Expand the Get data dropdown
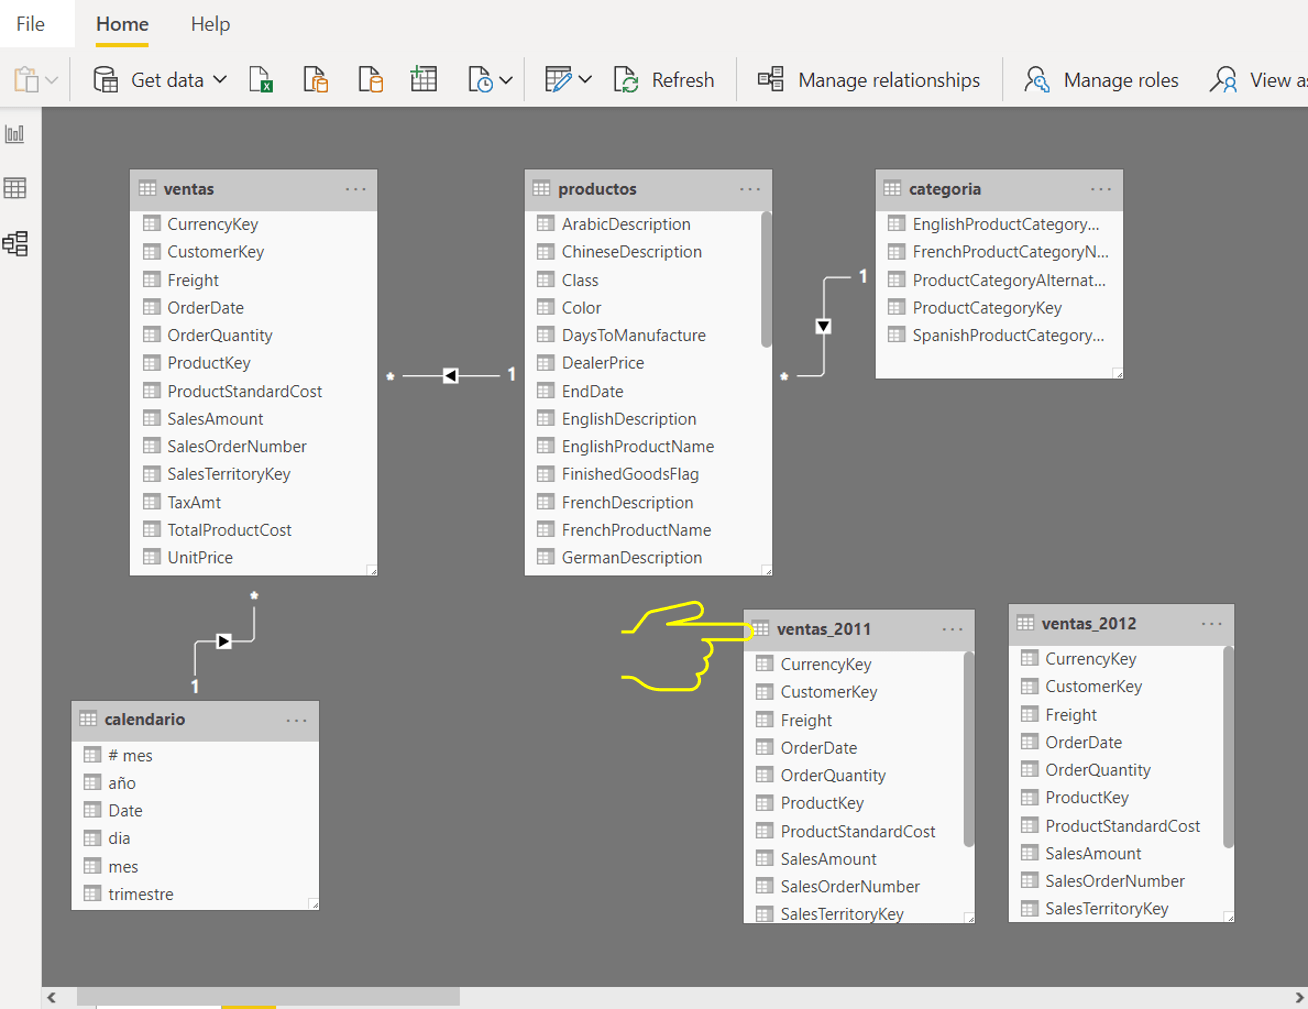 click(222, 80)
